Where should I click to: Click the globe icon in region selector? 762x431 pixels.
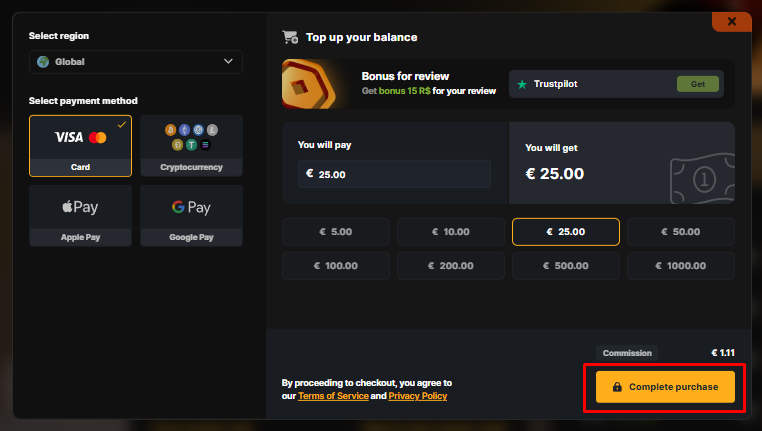[x=43, y=62]
